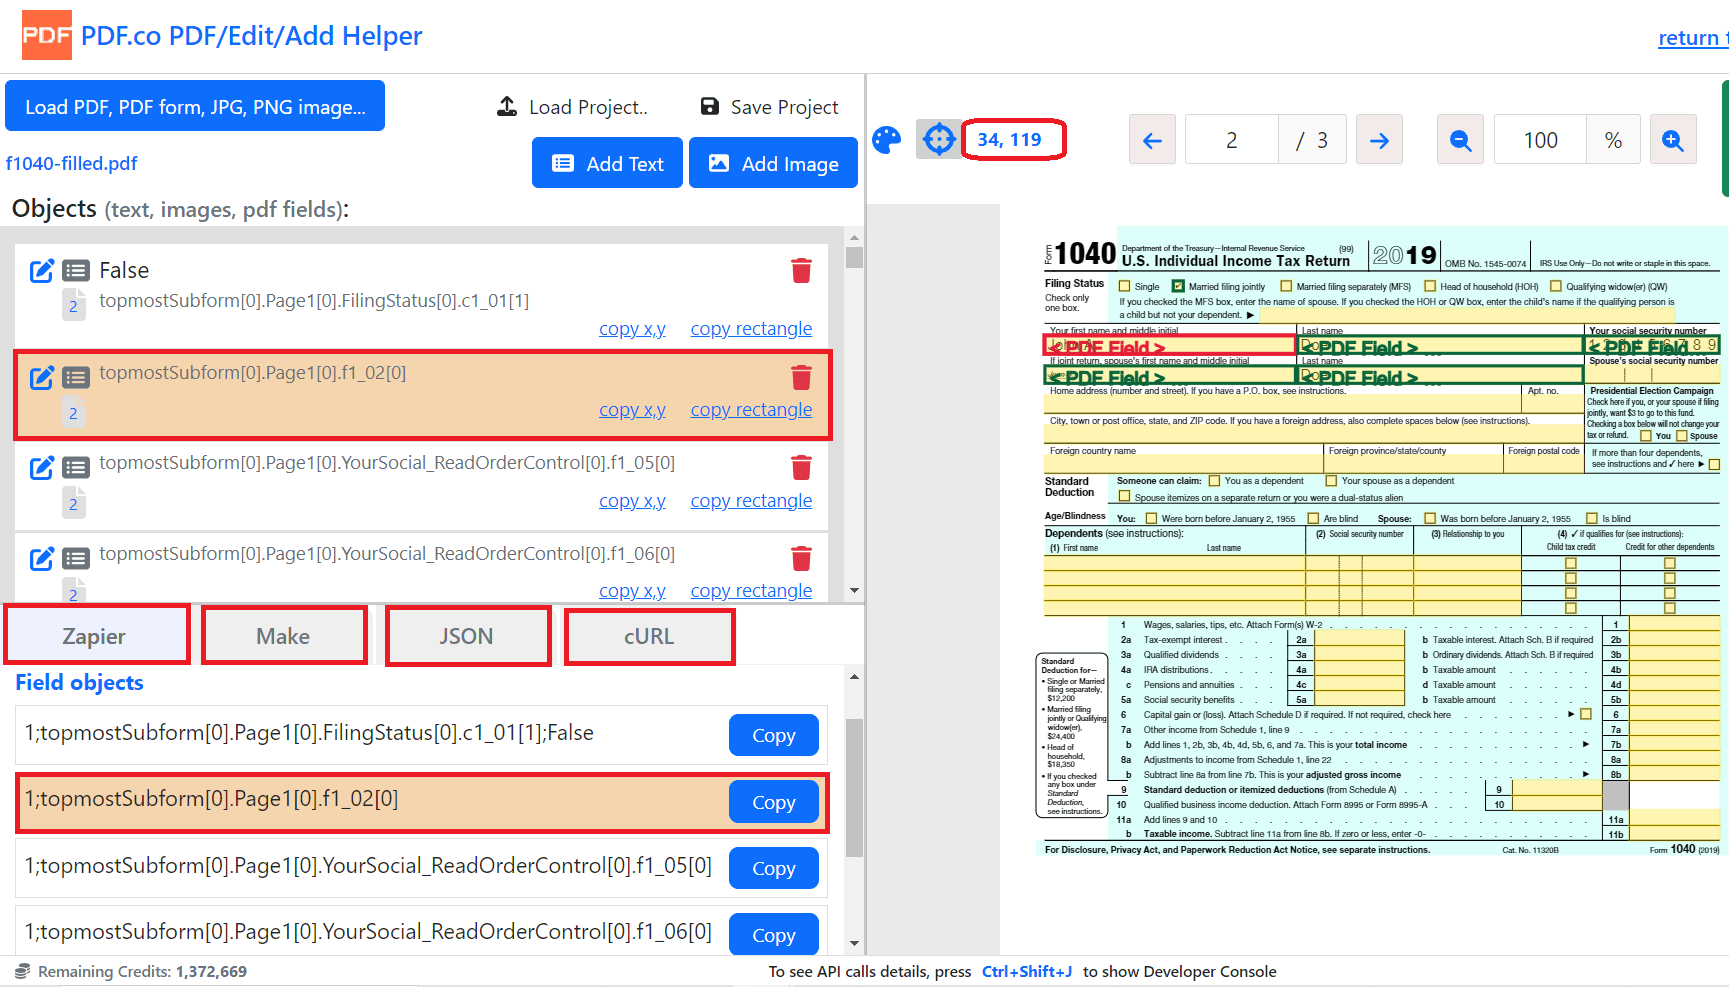Switch to the JSON tab
The height and width of the screenshot is (987, 1729).
pos(467,636)
